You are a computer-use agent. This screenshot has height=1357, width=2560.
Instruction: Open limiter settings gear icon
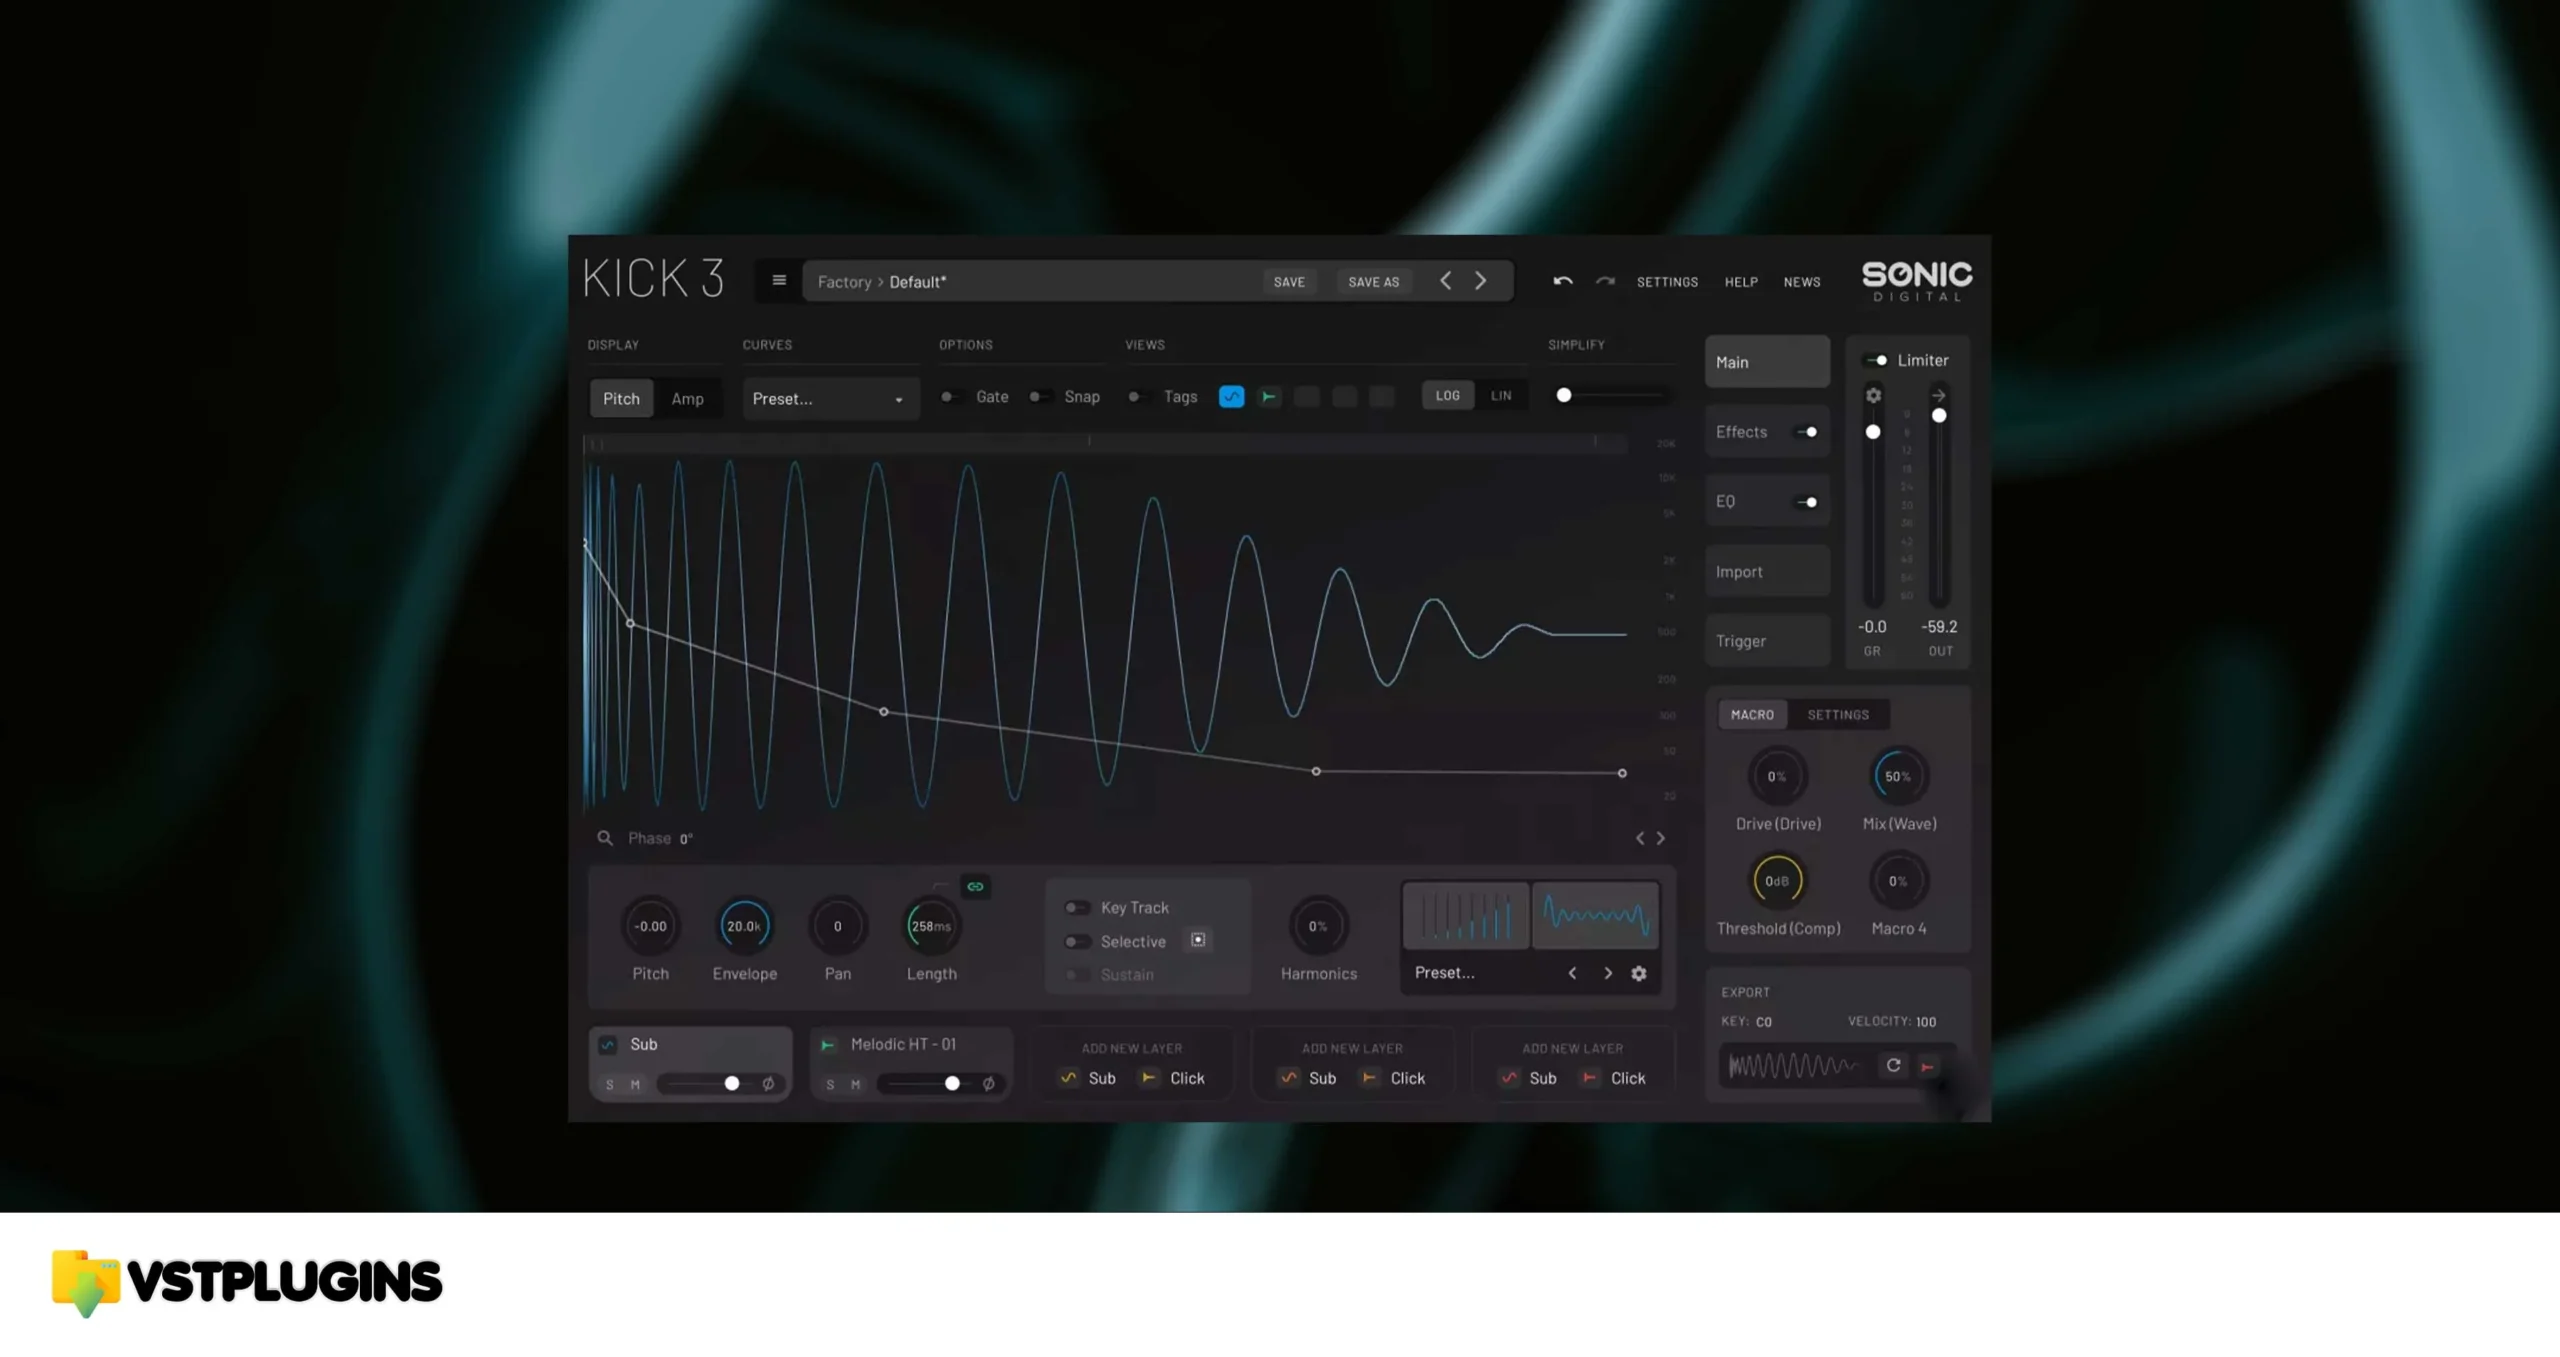click(1873, 395)
